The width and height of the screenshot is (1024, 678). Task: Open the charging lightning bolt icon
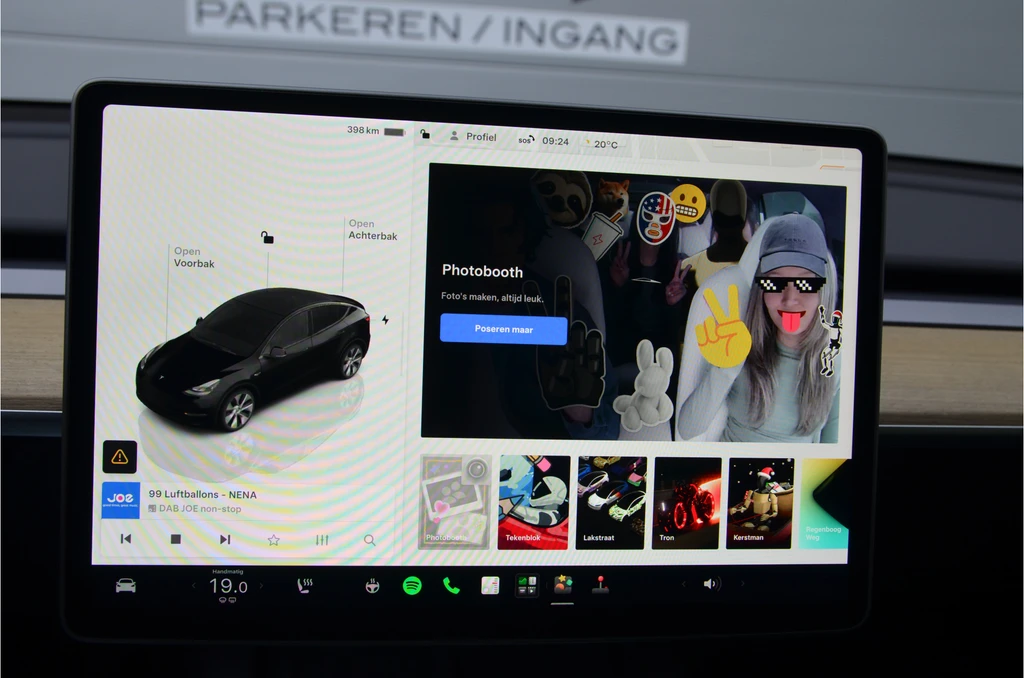(x=385, y=320)
